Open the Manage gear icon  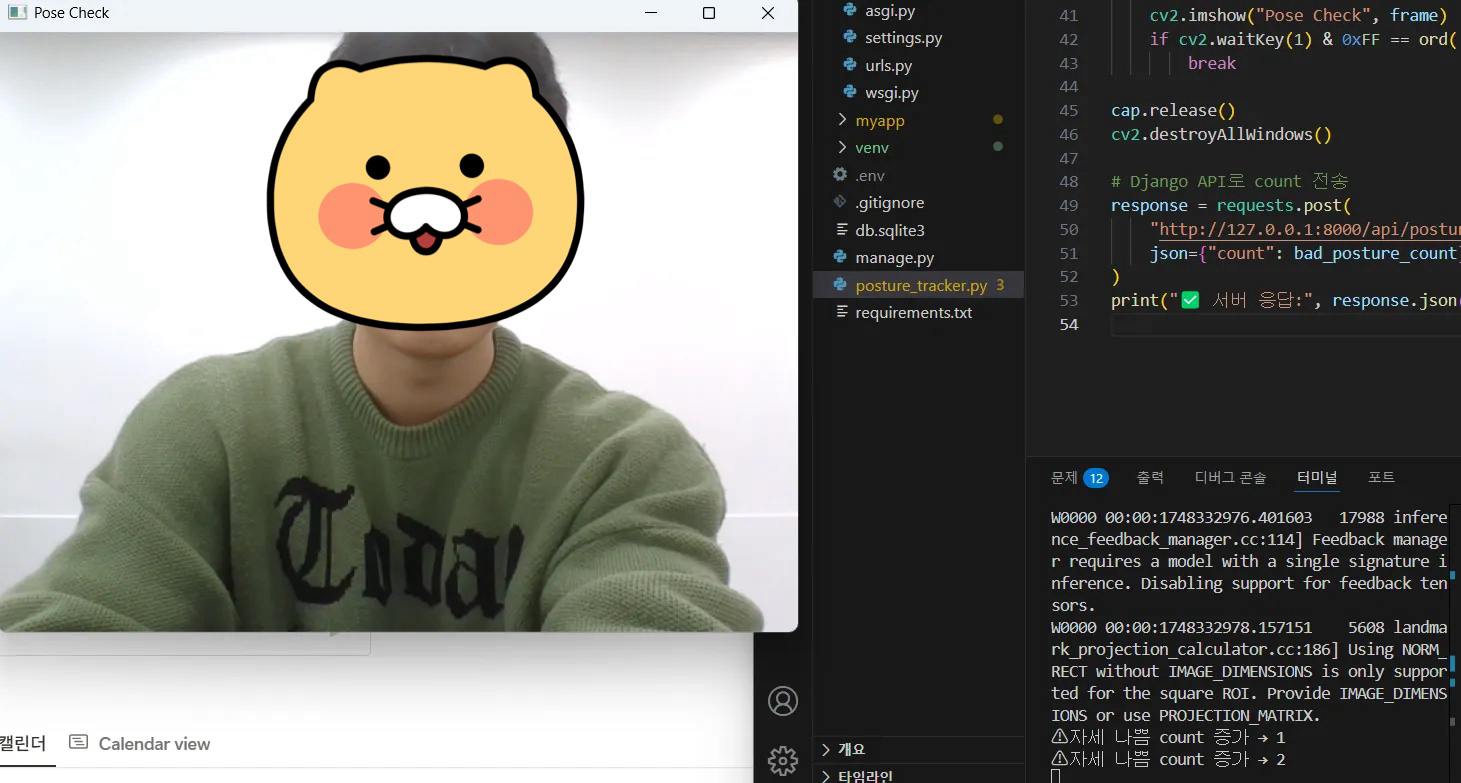(x=783, y=761)
